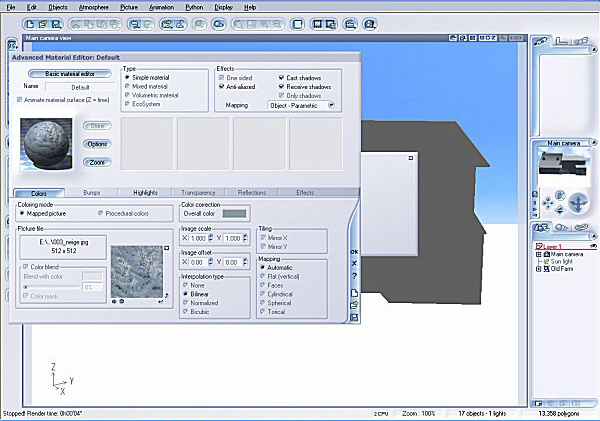
Task: Toggle the Cast shadows checkbox
Action: click(x=282, y=77)
